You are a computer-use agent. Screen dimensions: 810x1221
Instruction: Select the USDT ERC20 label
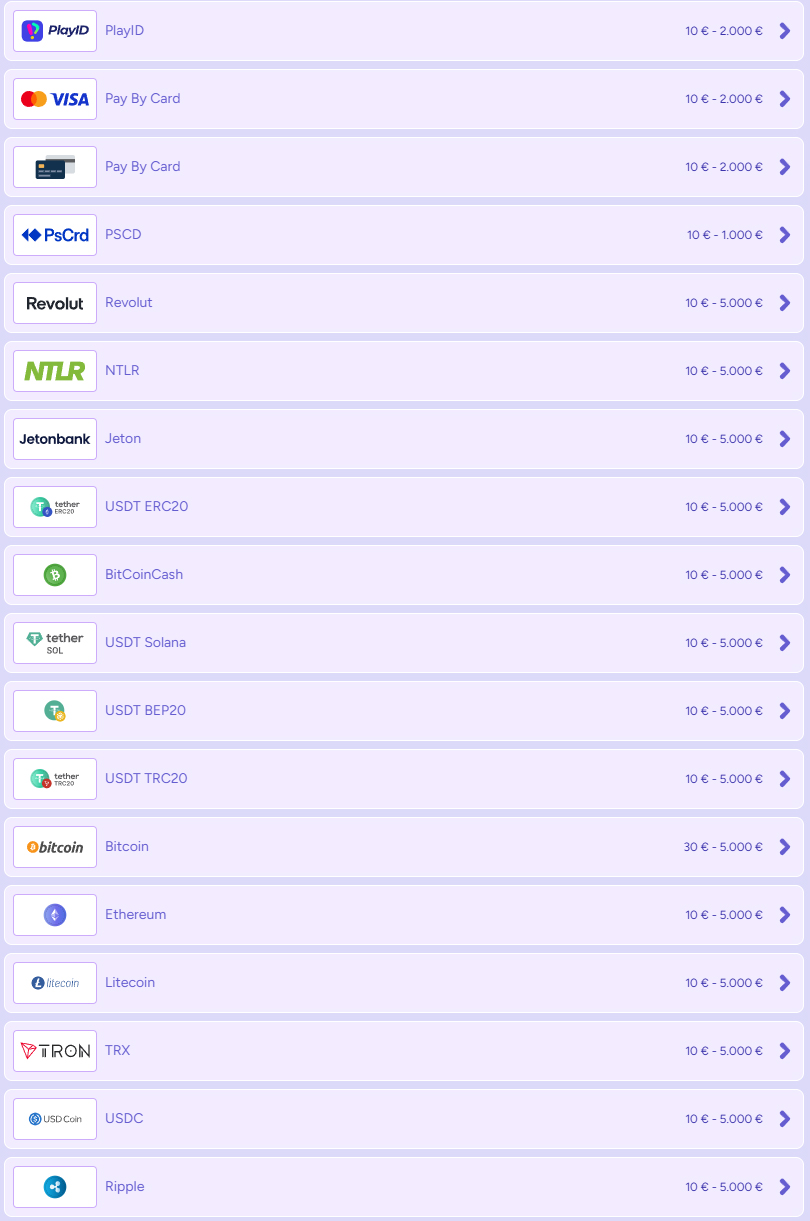tap(146, 507)
